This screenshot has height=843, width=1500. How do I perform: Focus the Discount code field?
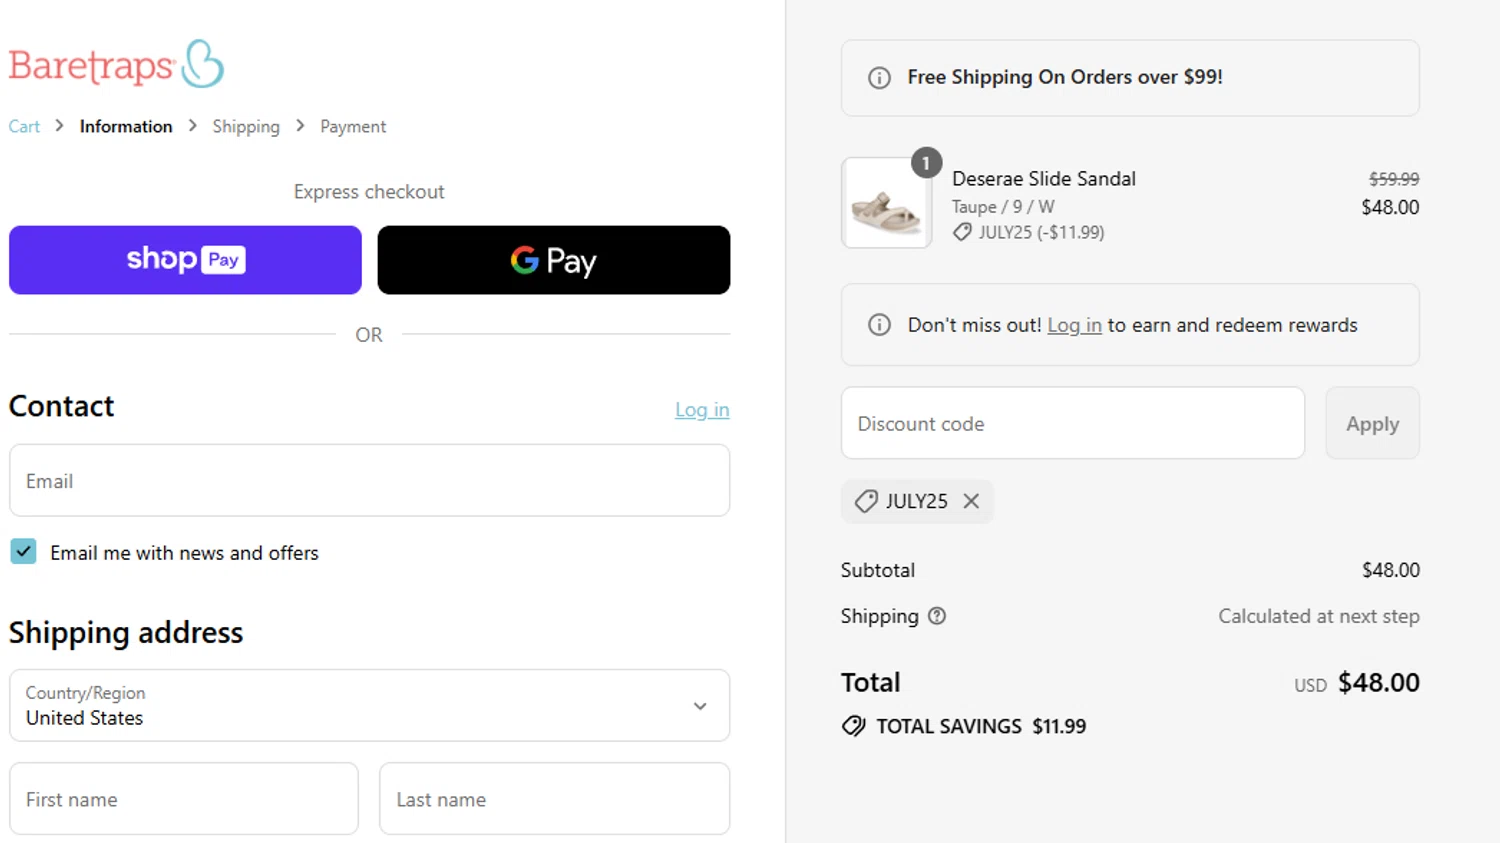[x=1072, y=423]
